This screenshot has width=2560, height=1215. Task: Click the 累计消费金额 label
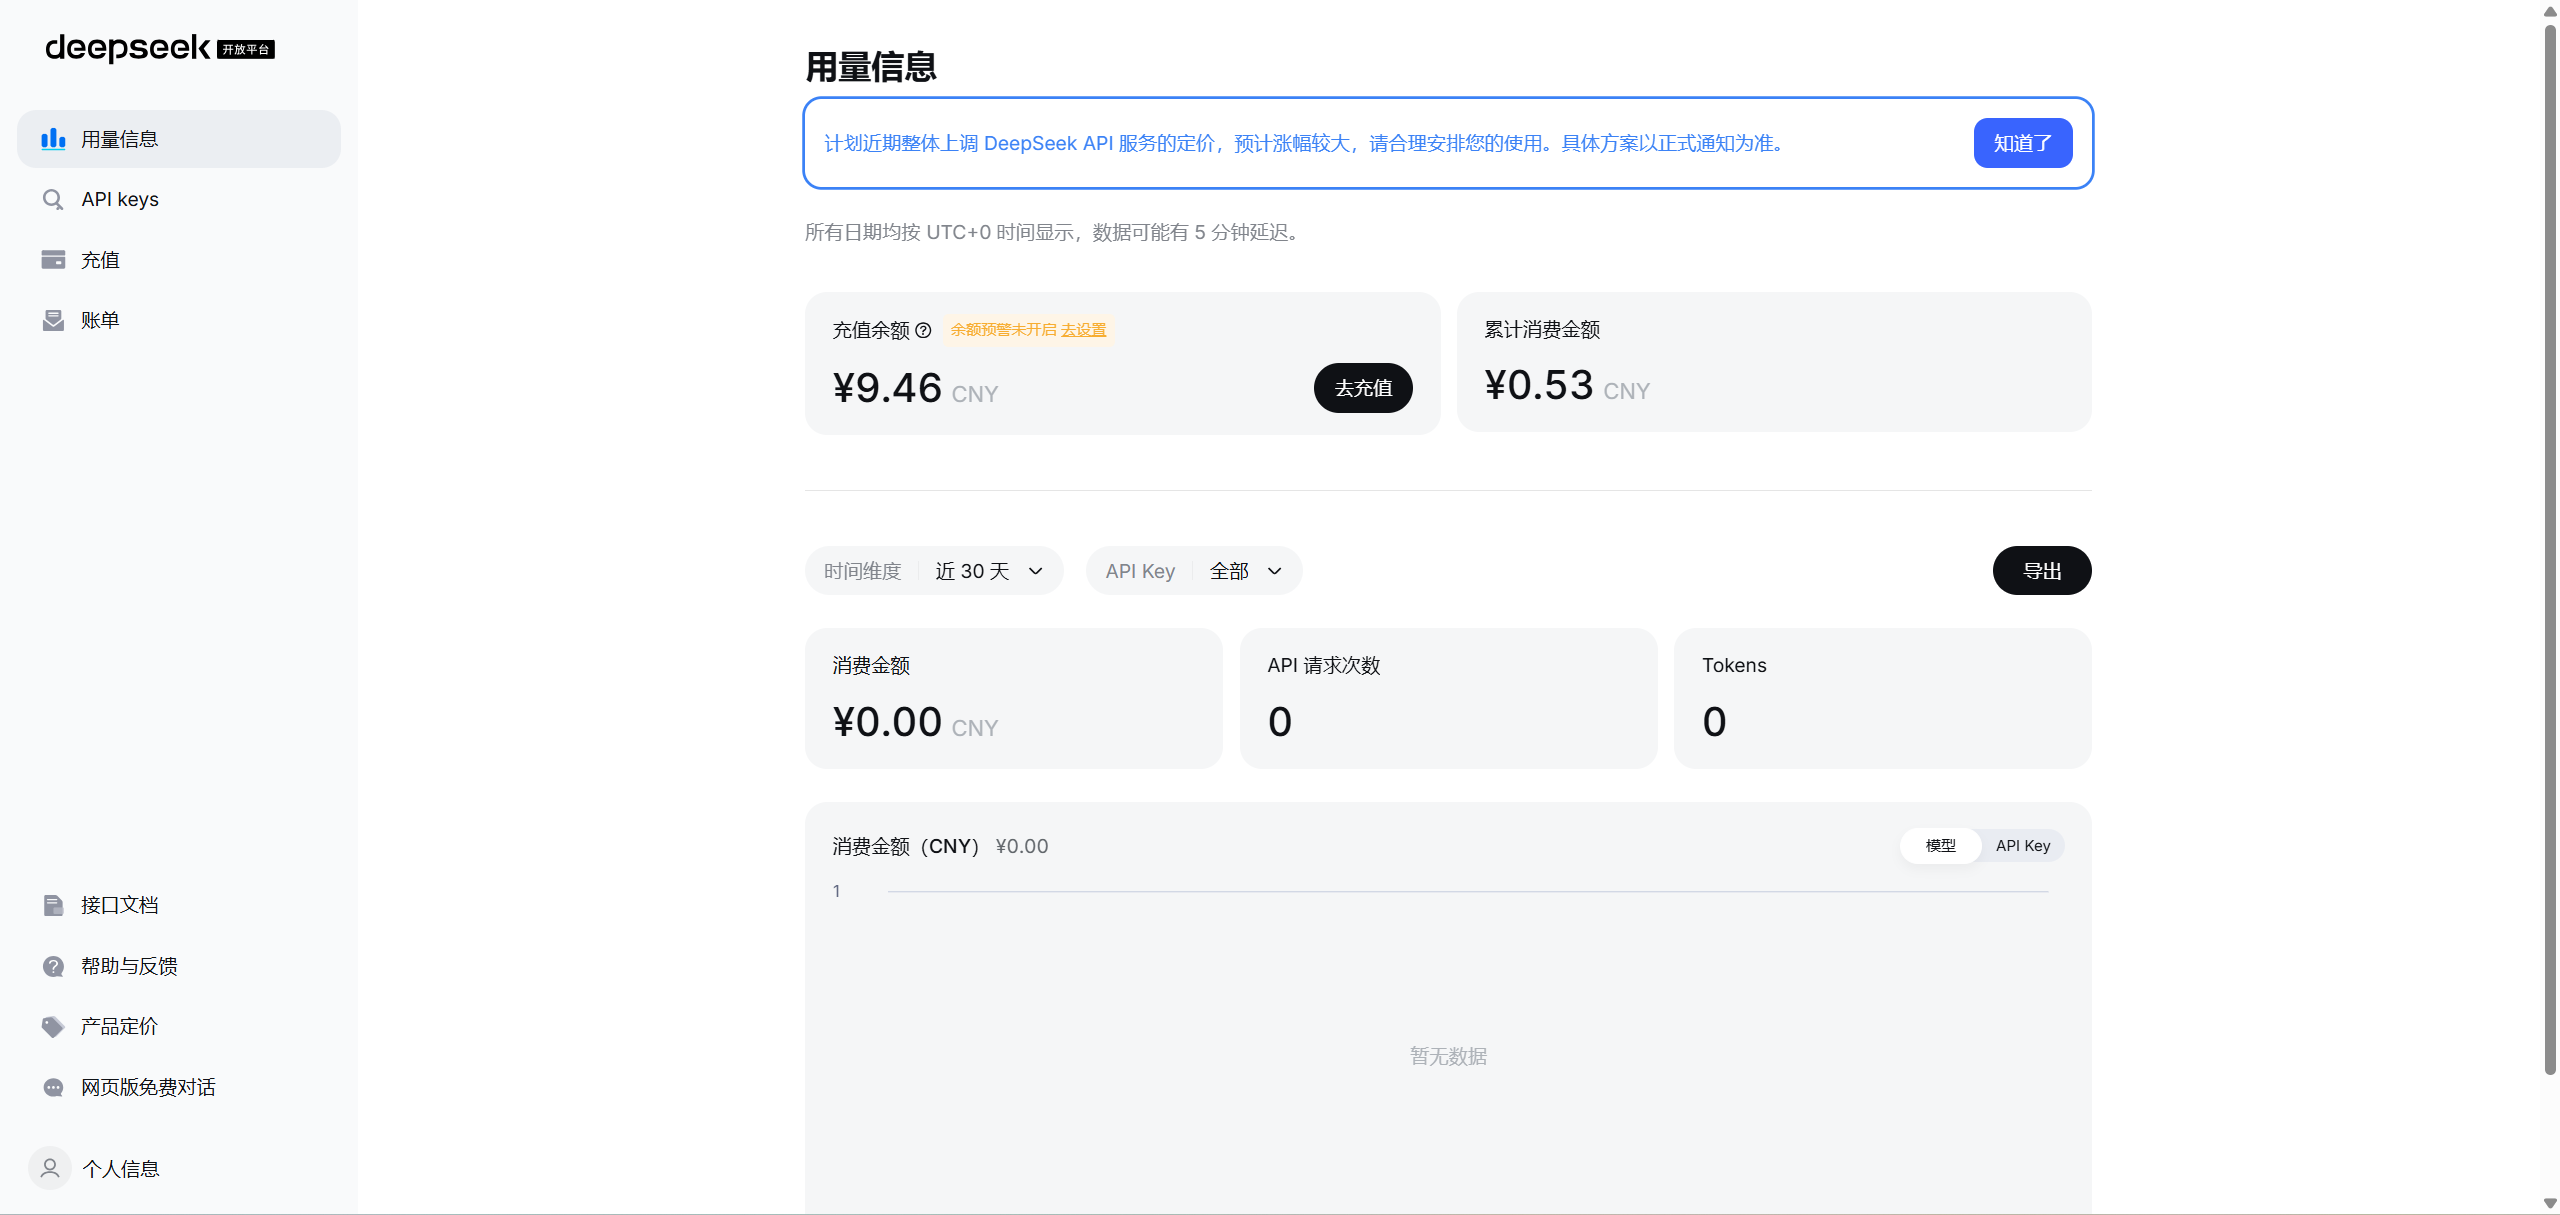(x=1542, y=330)
